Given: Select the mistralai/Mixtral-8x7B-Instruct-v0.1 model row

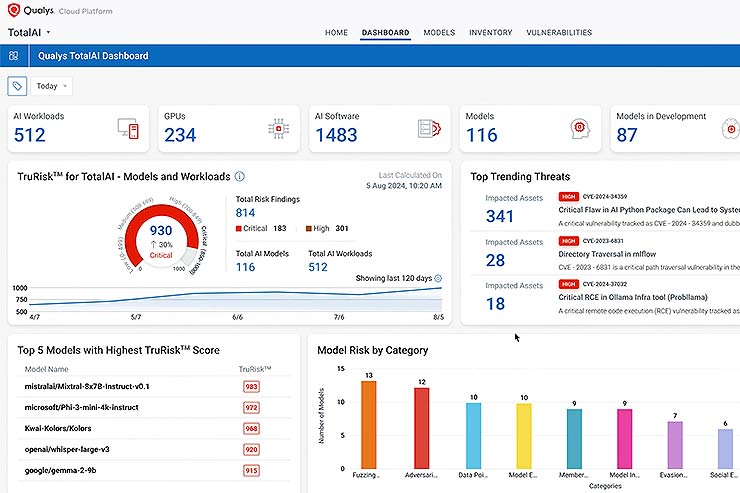Looking at the screenshot, I should point(86,386).
